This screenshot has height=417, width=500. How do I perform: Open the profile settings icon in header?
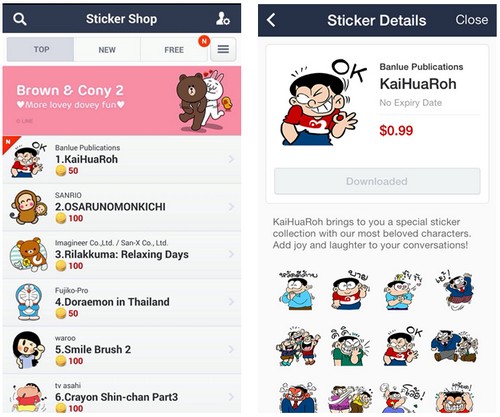[x=222, y=19]
